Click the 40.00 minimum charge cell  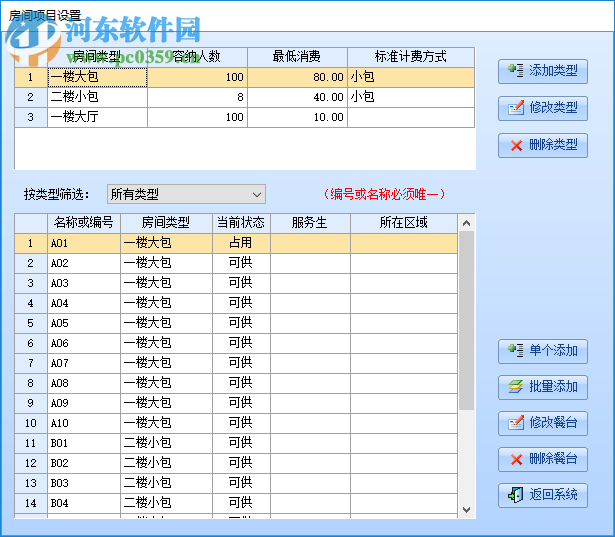297,97
